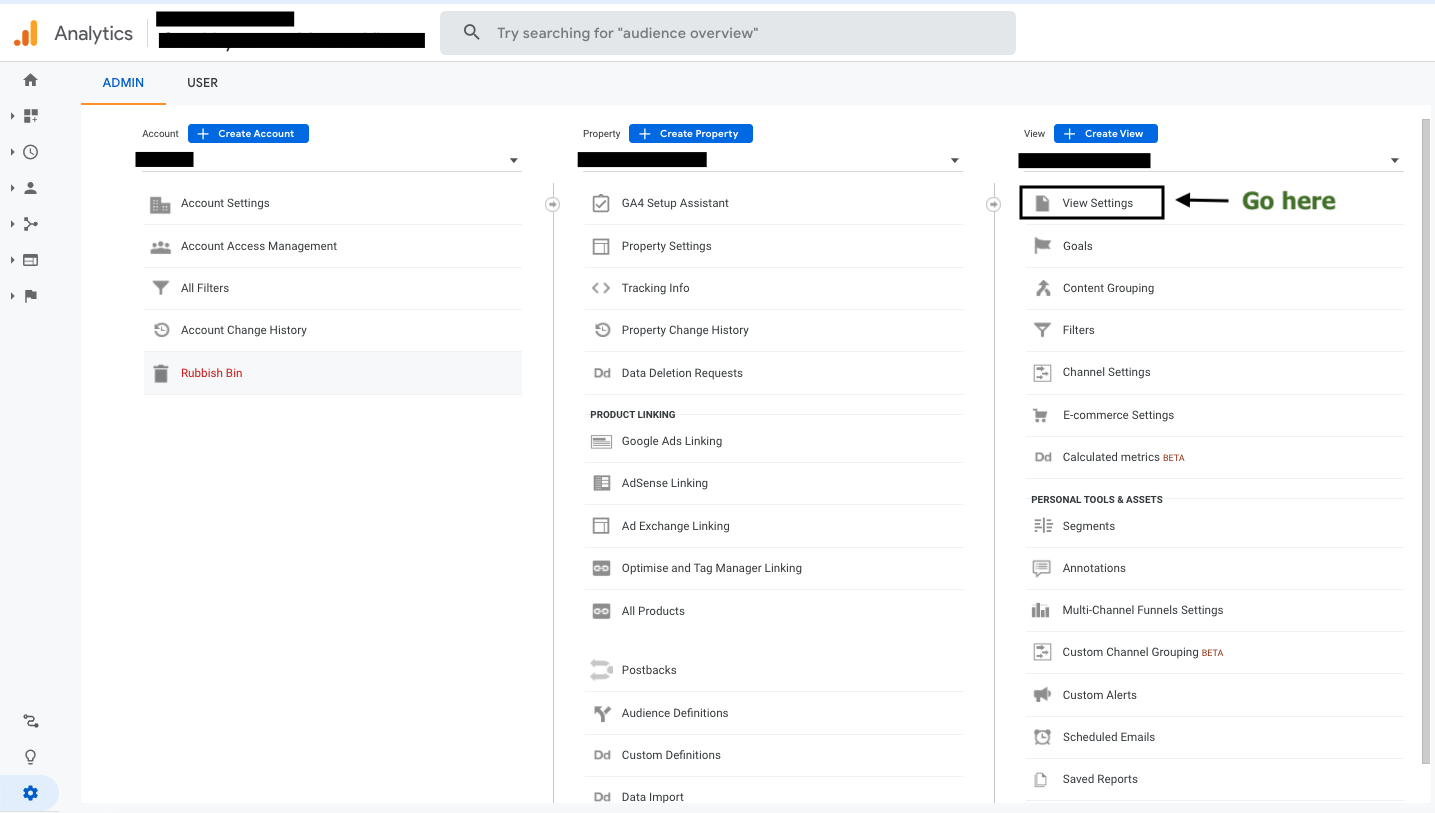Open the Account selector dropdown

click(x=328, y=160)
